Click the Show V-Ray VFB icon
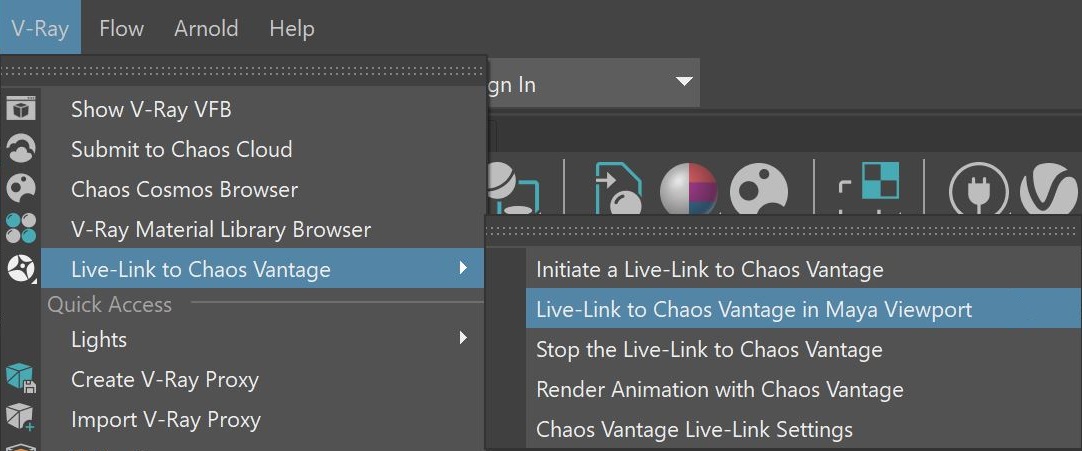 [x=21, y=109]
